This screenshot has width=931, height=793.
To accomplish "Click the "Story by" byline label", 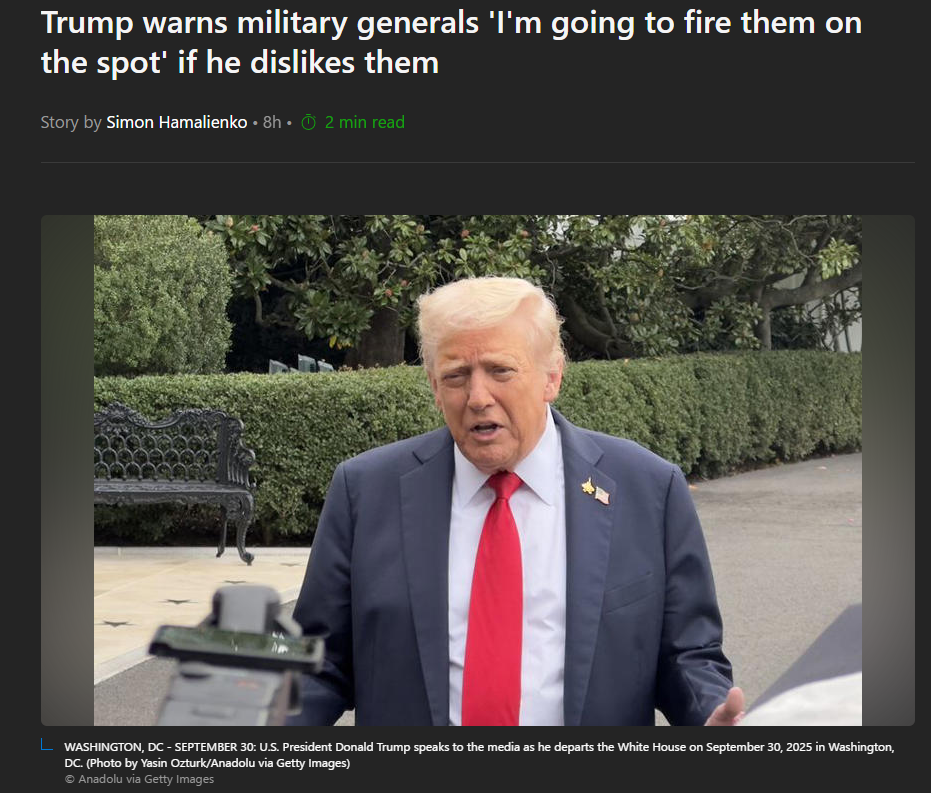I will (71, 122).
